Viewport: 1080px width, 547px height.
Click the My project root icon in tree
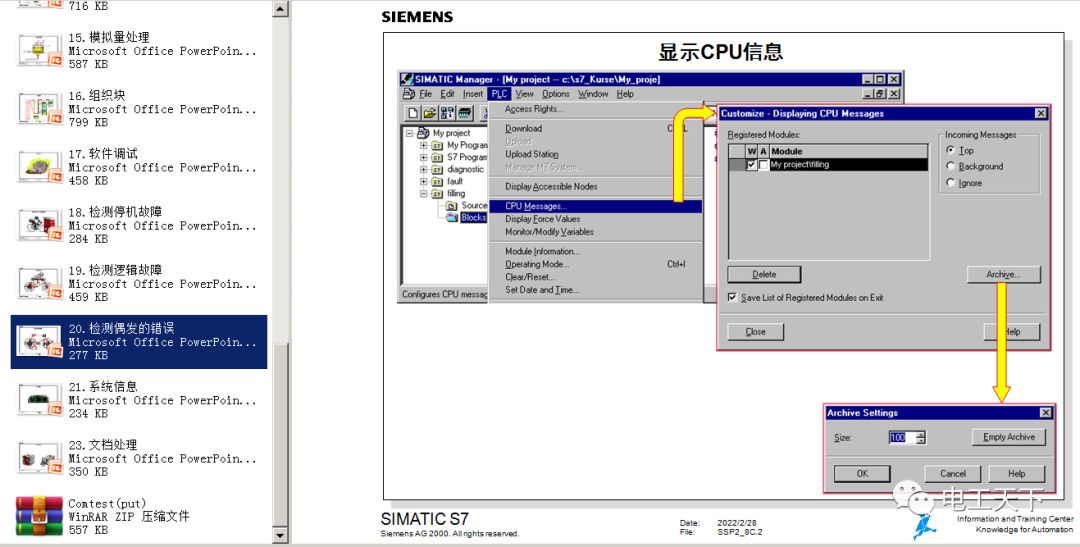(424, 133)
